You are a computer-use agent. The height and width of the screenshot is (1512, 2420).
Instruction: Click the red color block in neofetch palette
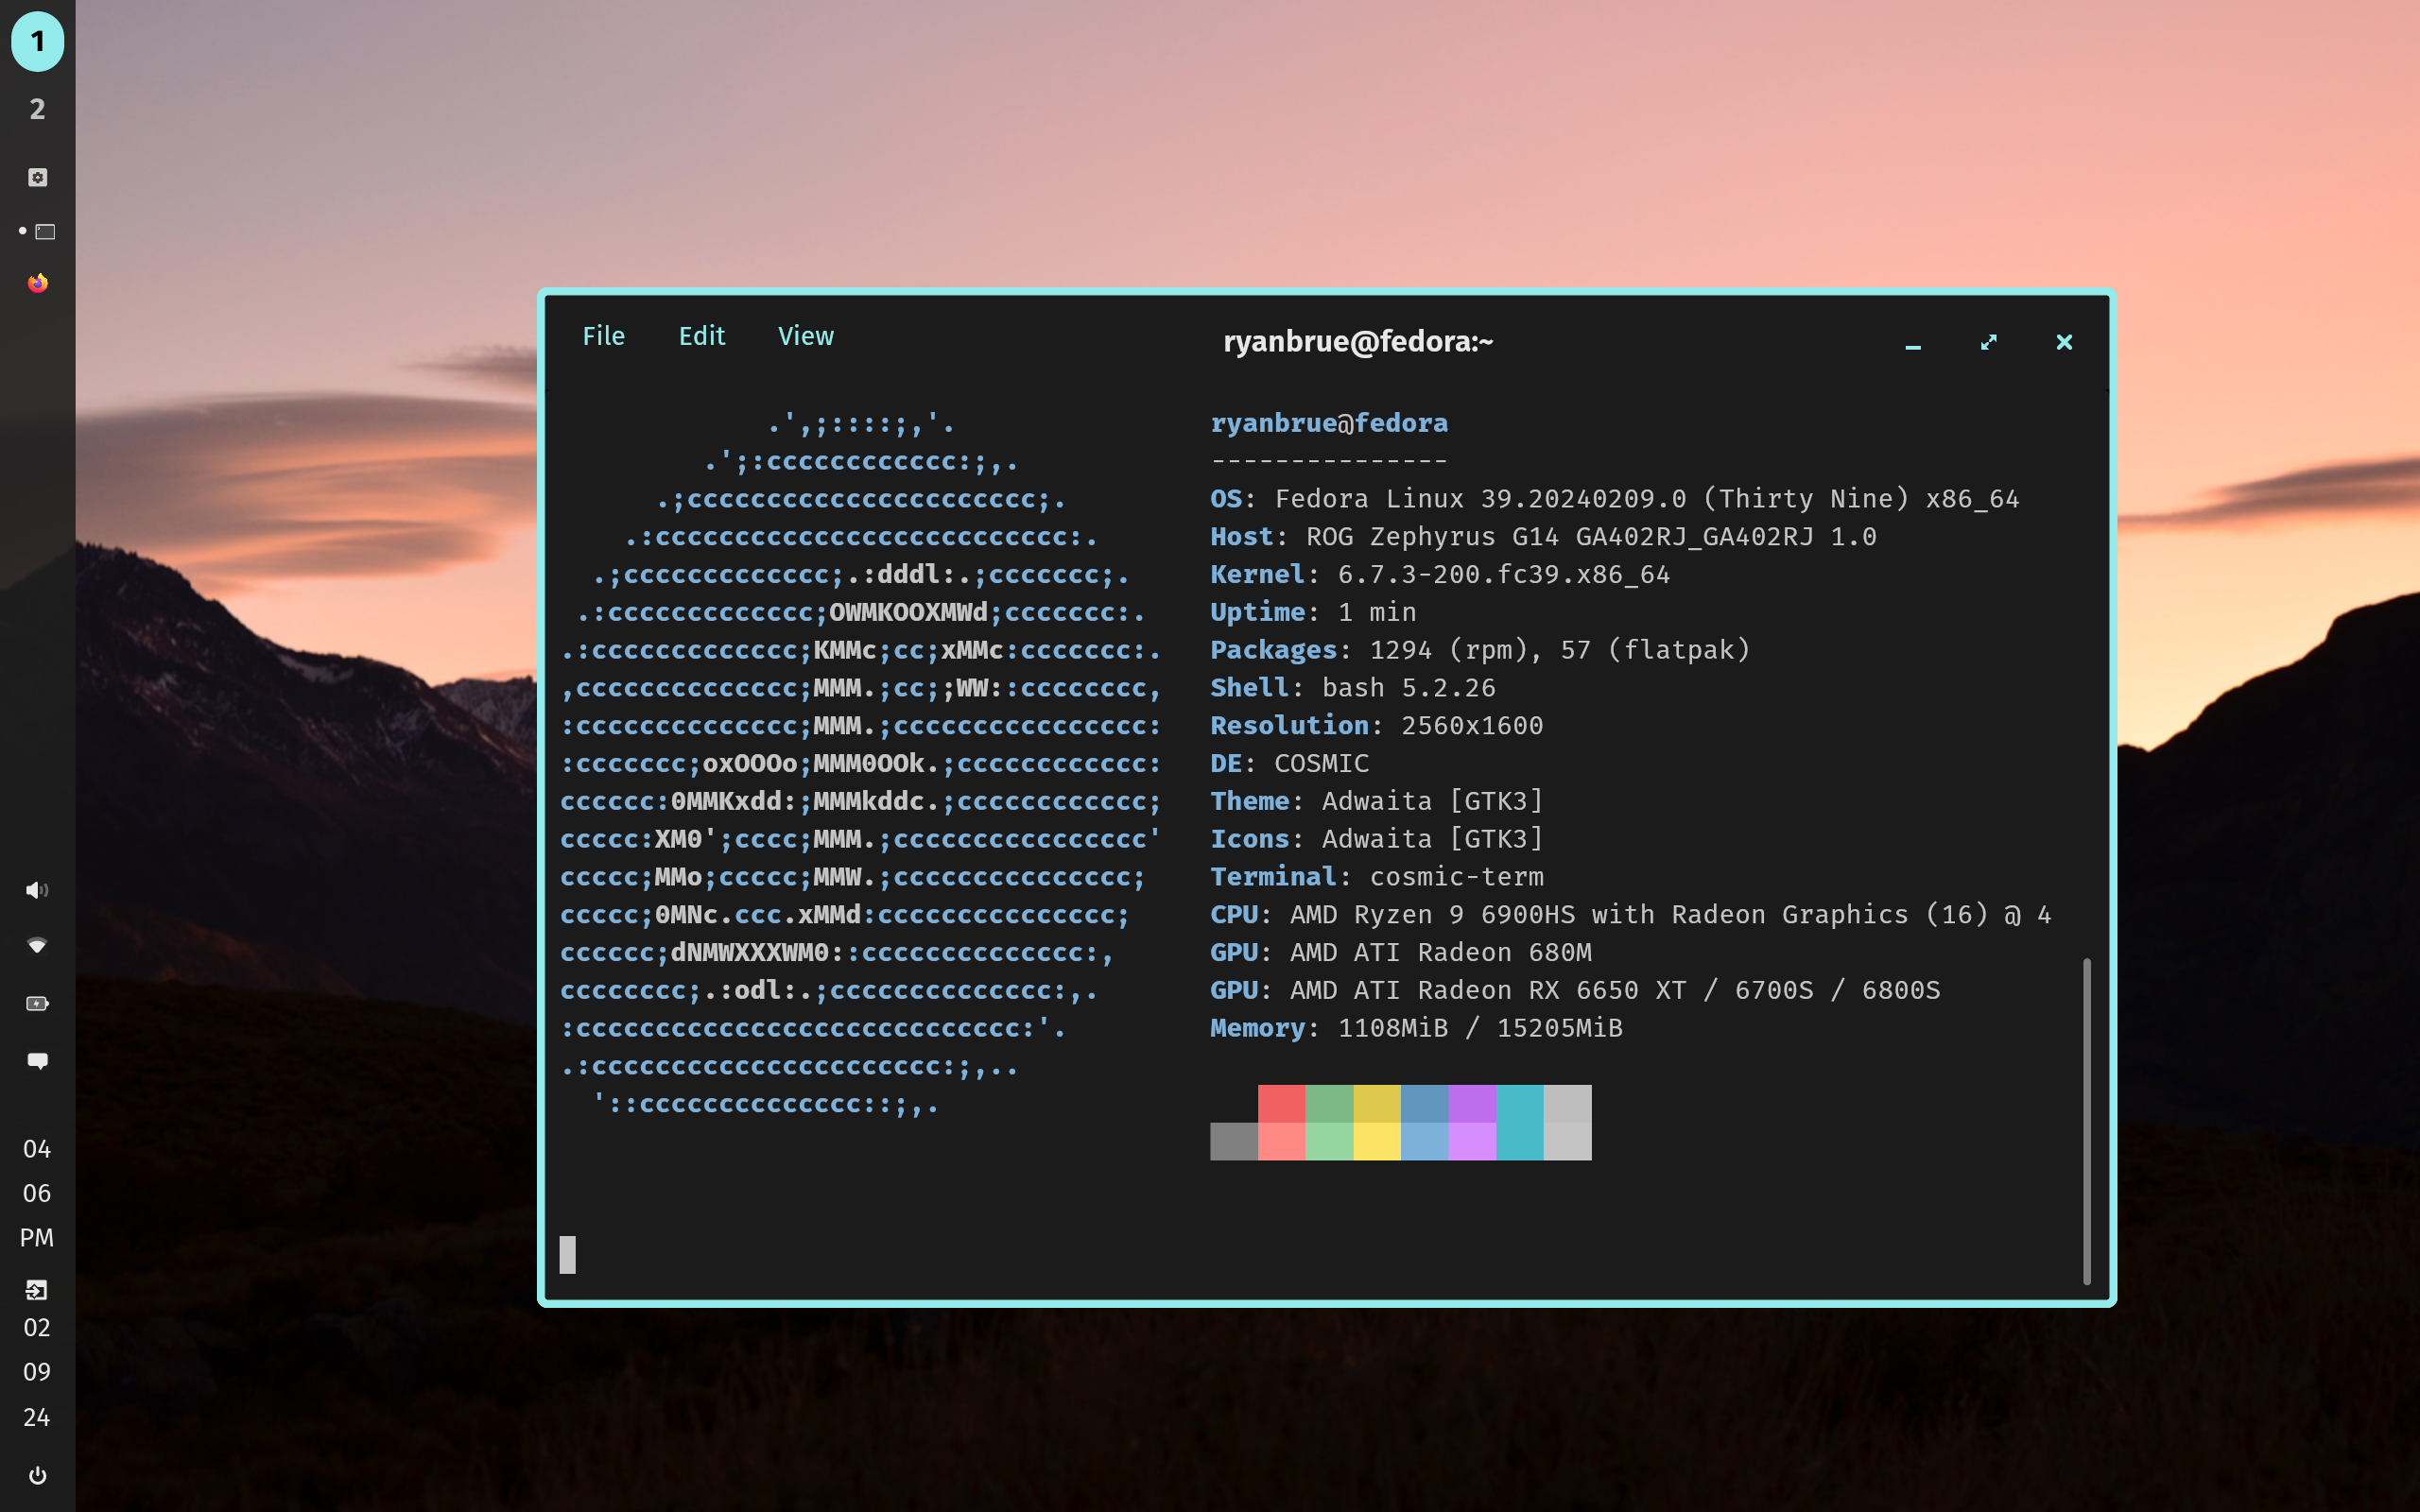coord(1281,1104)
